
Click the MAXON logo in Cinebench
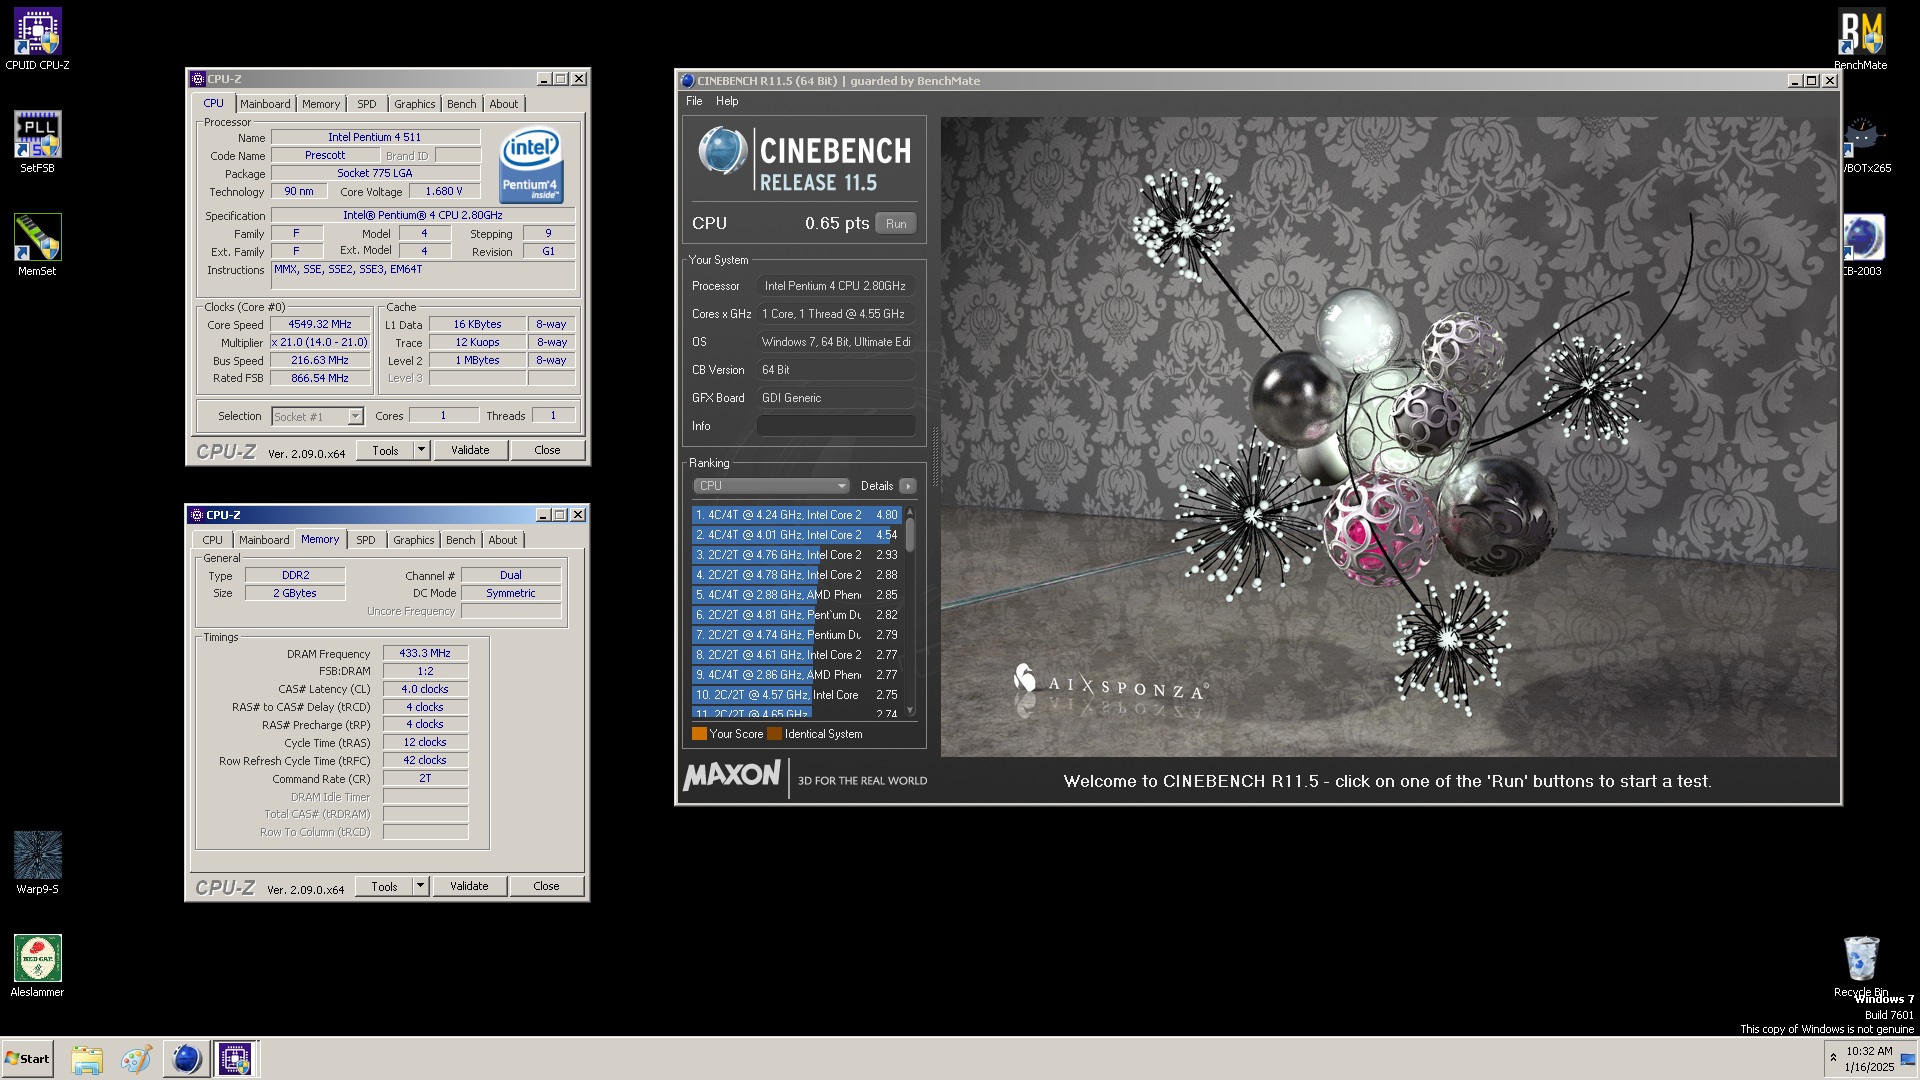(732, 776)
